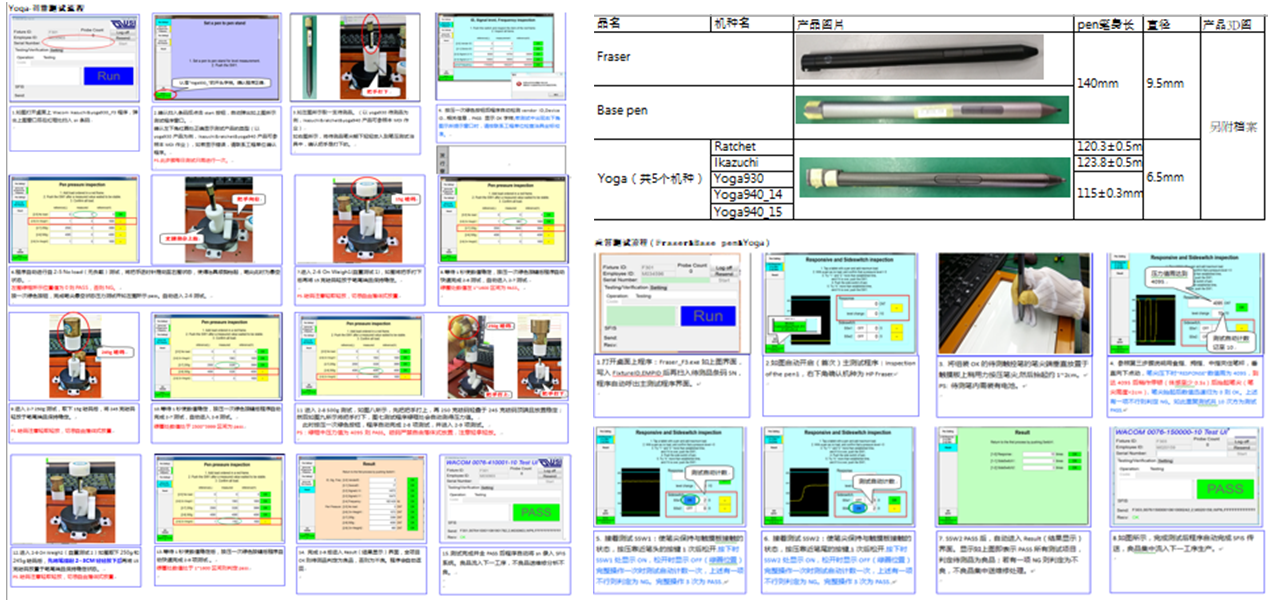Click the Yoga pen product photo
This screenshot has width=1272, height=600.
tap(932, 178)
